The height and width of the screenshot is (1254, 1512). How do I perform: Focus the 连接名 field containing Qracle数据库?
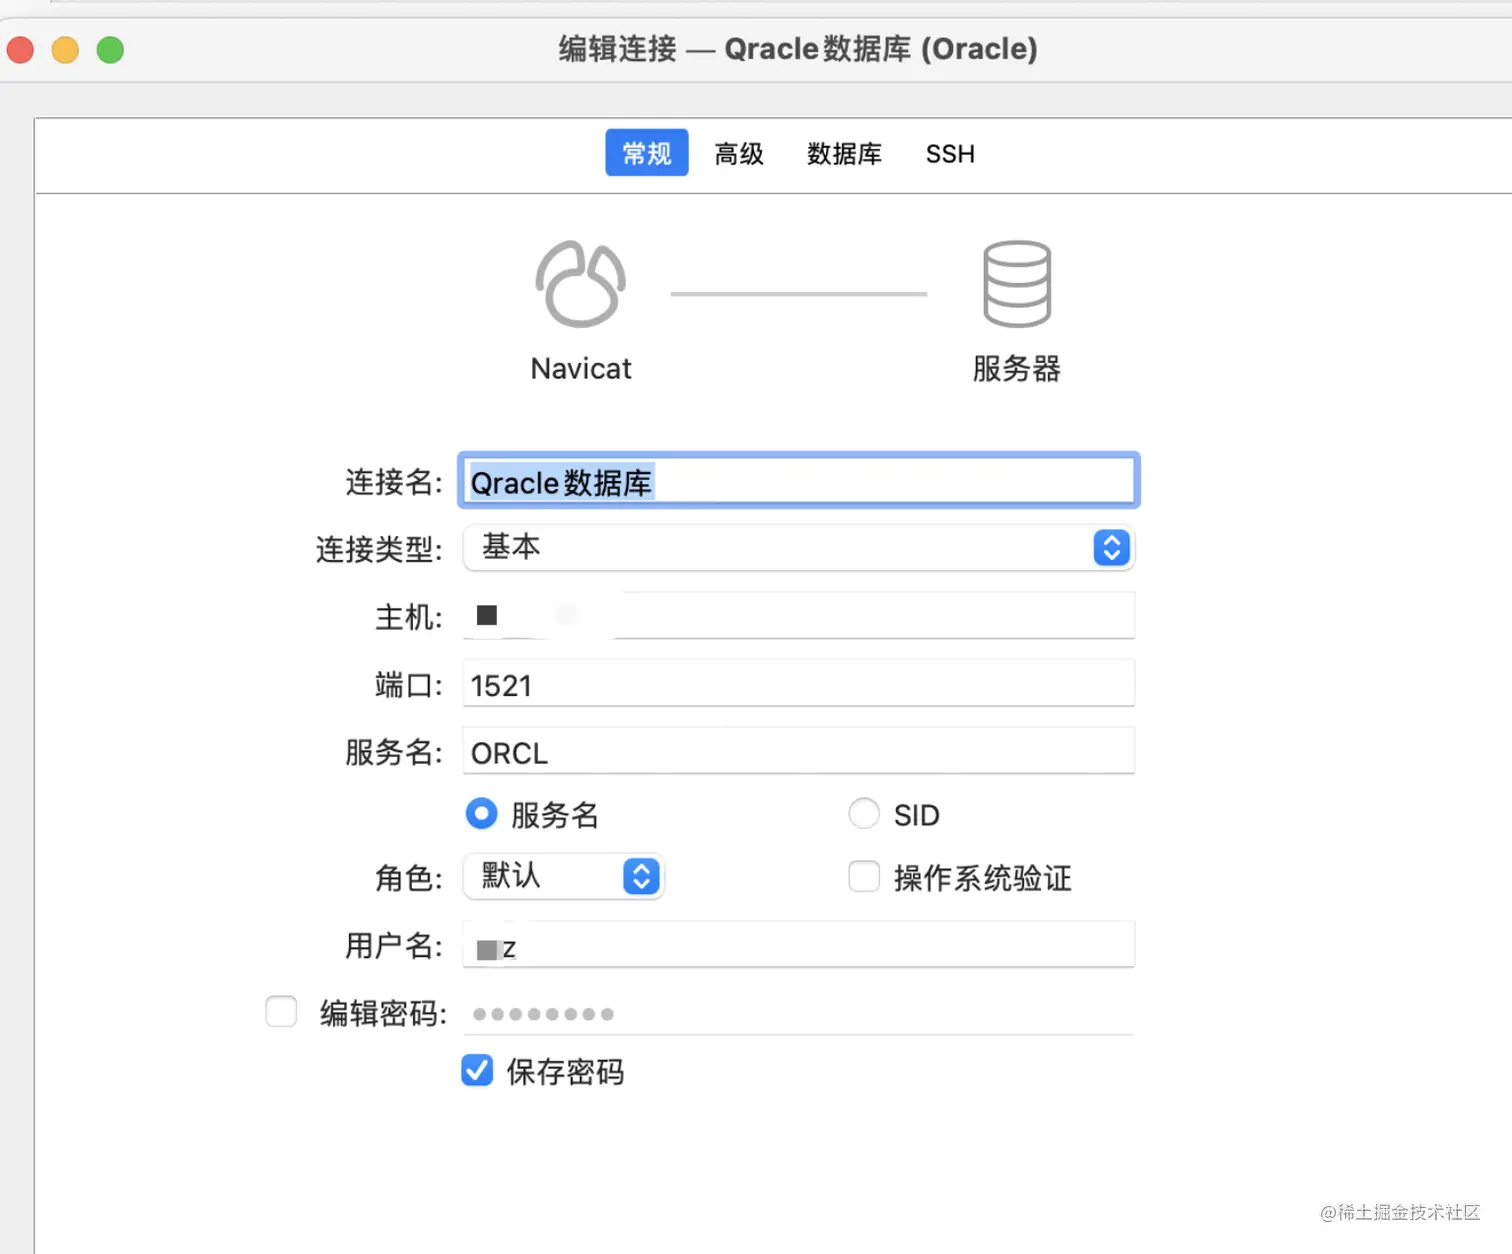click(x=799, y=481)
